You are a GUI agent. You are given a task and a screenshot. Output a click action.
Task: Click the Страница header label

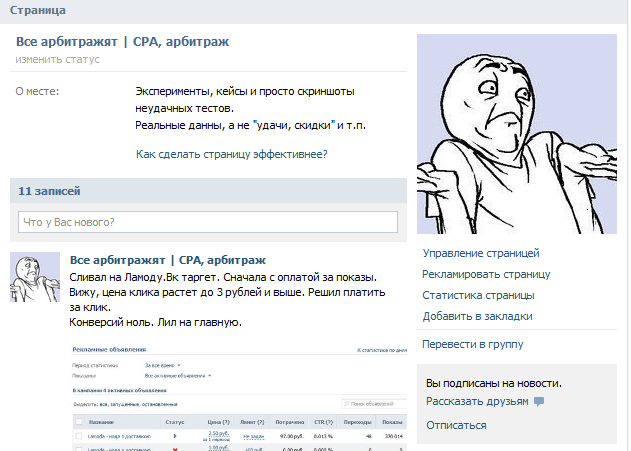[x=37, y=10]
